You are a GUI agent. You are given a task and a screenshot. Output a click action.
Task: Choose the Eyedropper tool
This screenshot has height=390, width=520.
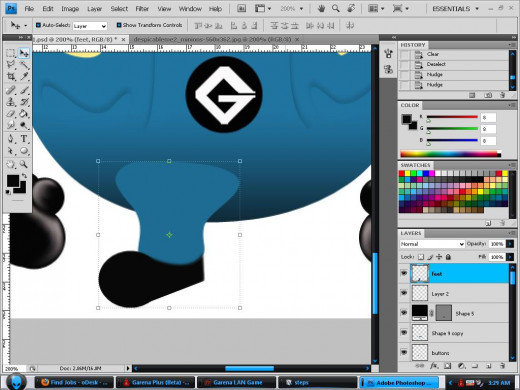24,76
